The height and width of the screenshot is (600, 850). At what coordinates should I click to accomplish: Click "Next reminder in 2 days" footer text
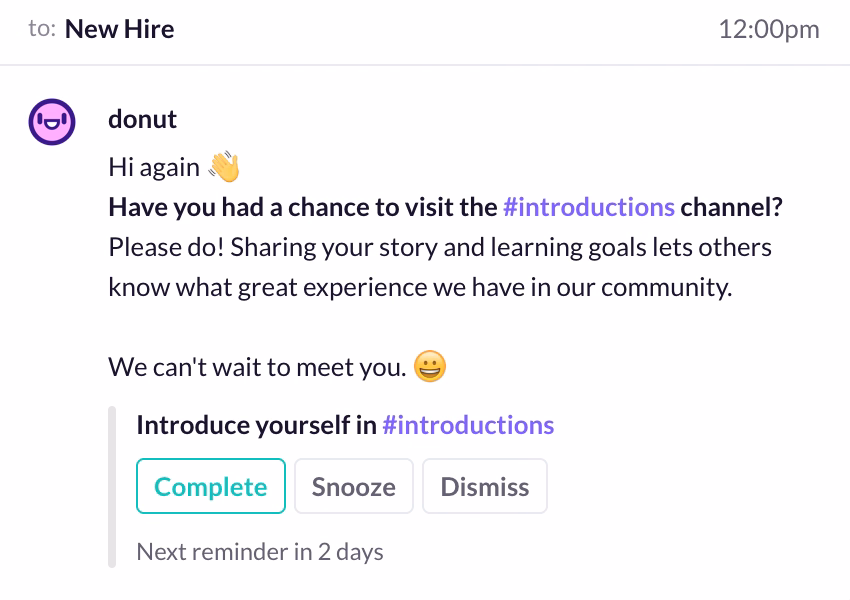click(259, 551)
